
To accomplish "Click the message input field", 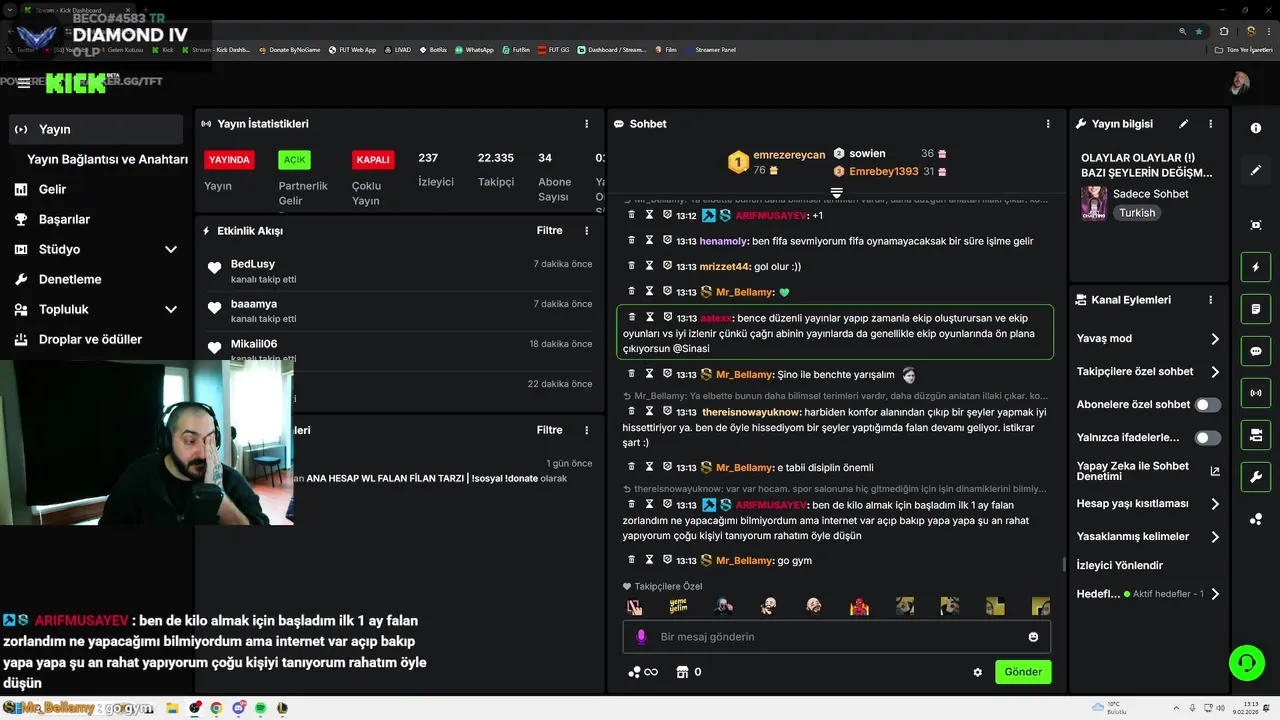I will [836, 637].
